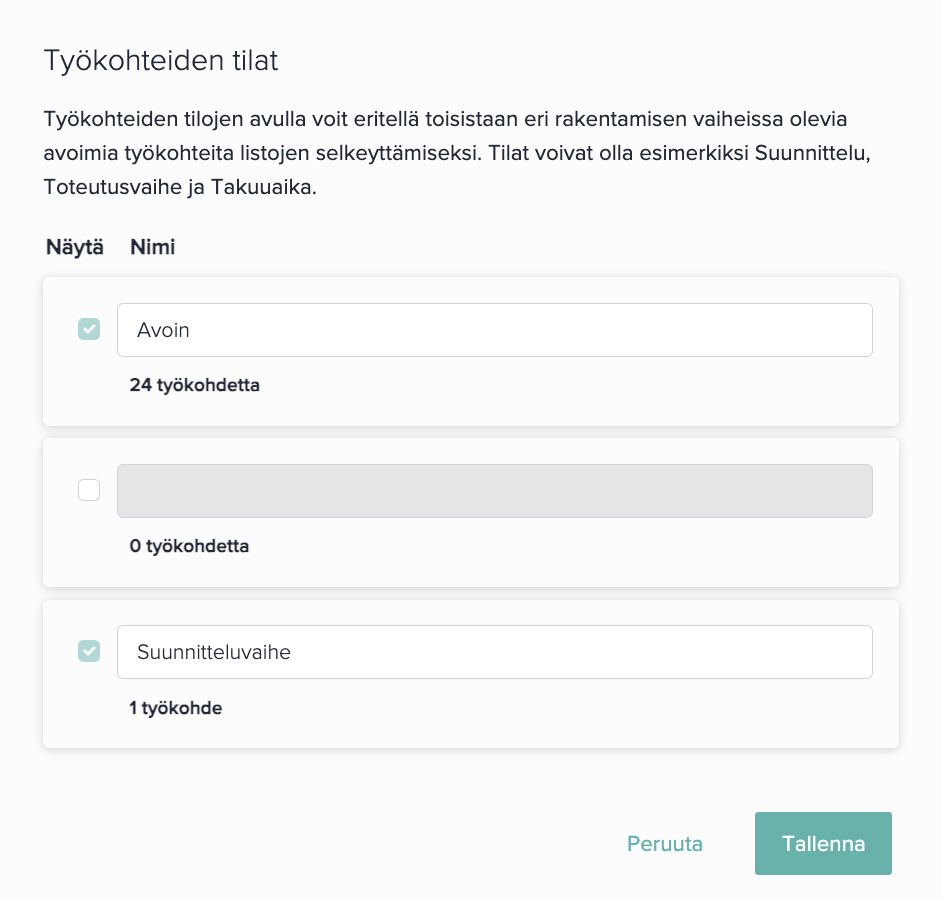Focus the Avoin name input field

coord(494,330)
